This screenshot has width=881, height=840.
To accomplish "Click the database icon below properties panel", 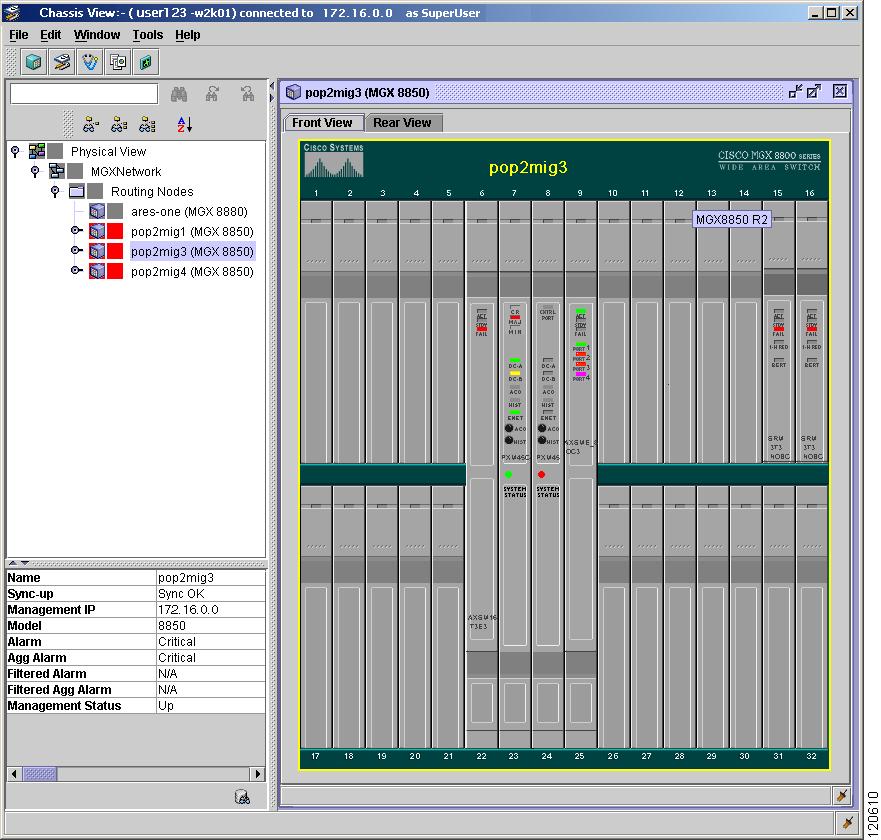I will point(242,797).
